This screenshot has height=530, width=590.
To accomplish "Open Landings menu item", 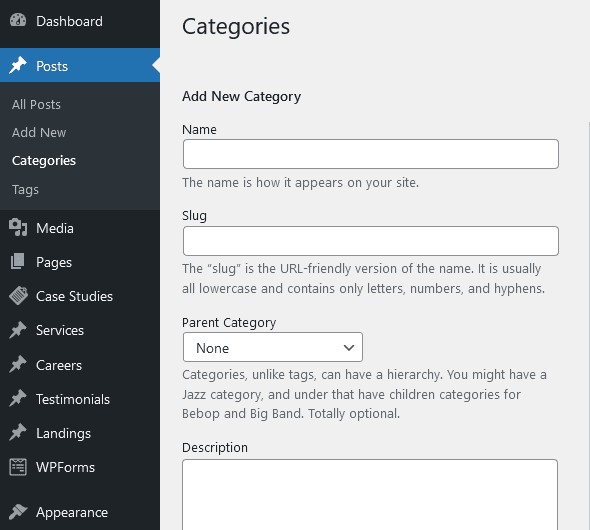I will coord(80,433).
